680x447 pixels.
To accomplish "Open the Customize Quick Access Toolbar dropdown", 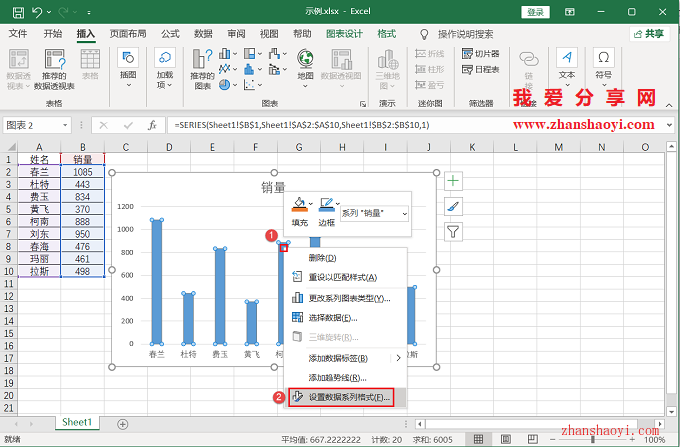I will click(x=88, y=13).
